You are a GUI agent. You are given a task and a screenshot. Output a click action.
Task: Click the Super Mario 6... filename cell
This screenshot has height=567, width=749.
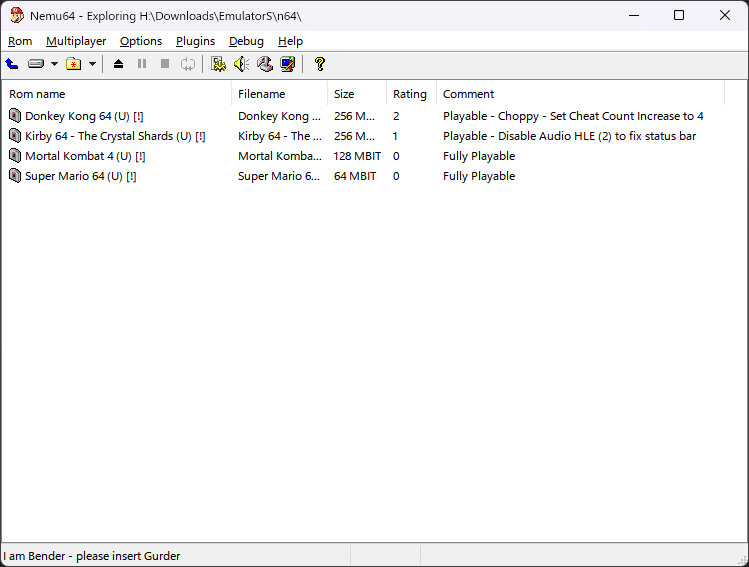pyautogui.click(x=279, y=176)
